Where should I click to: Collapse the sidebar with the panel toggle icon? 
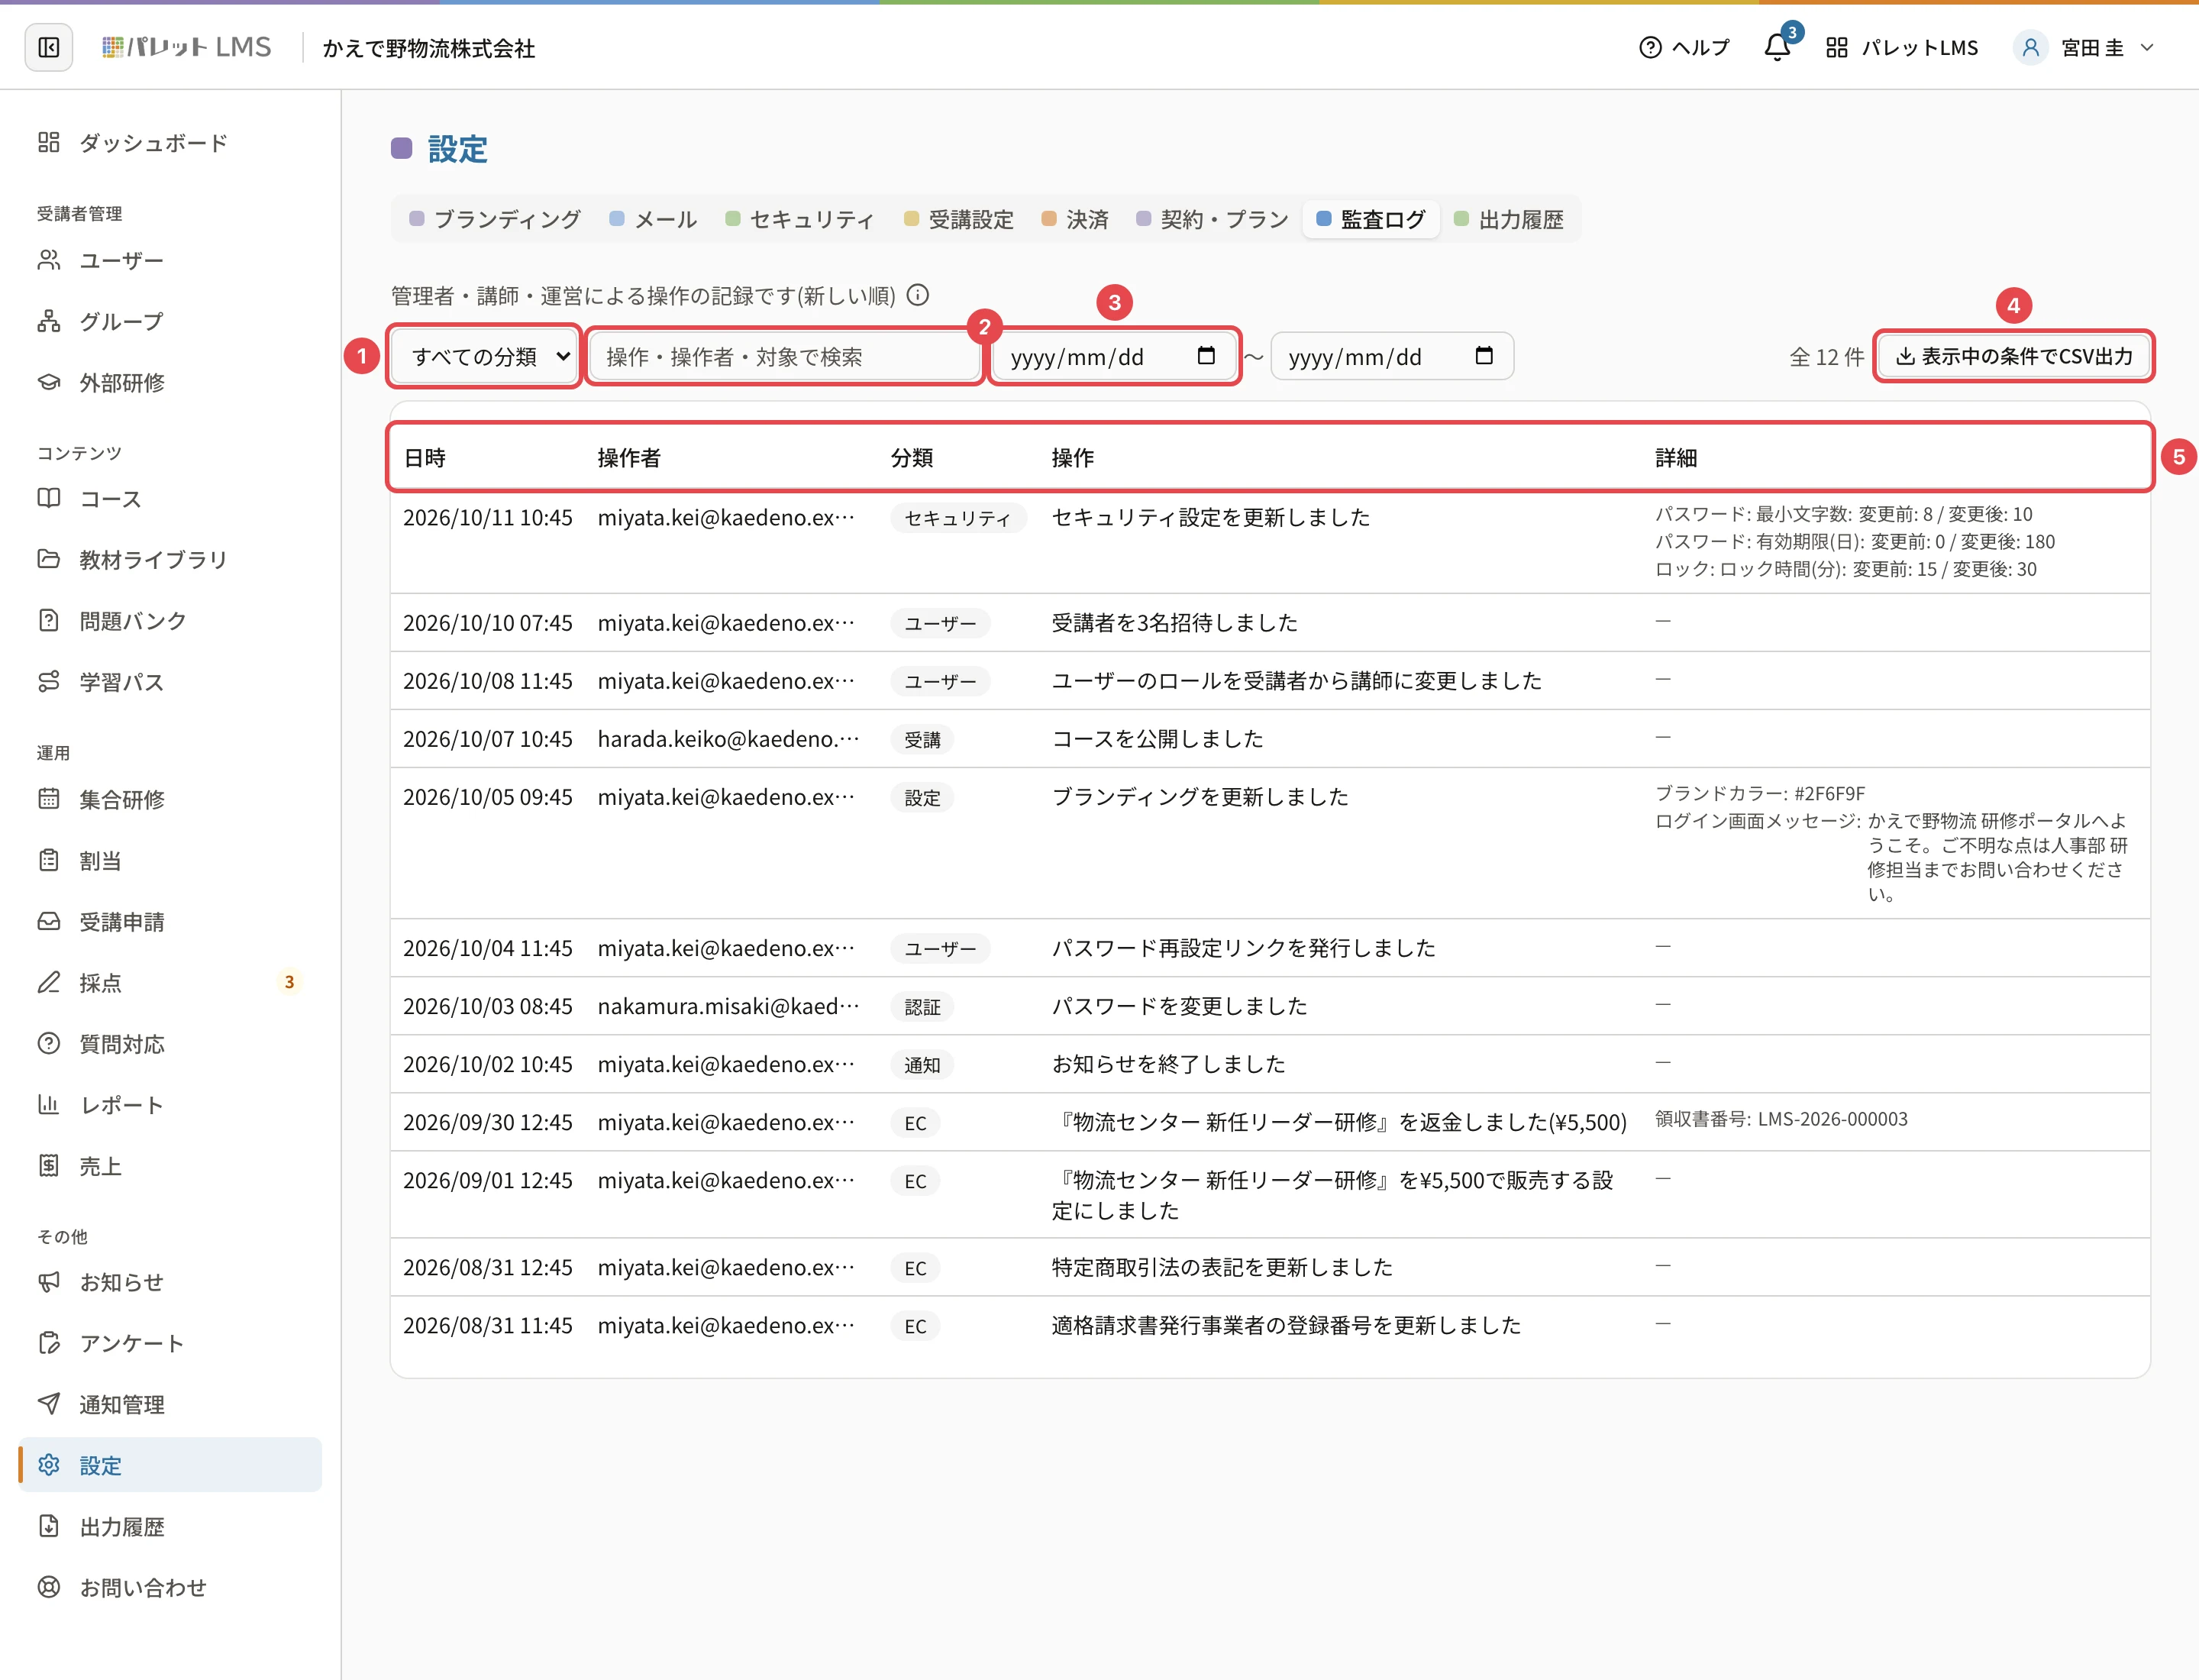(48, 47)
